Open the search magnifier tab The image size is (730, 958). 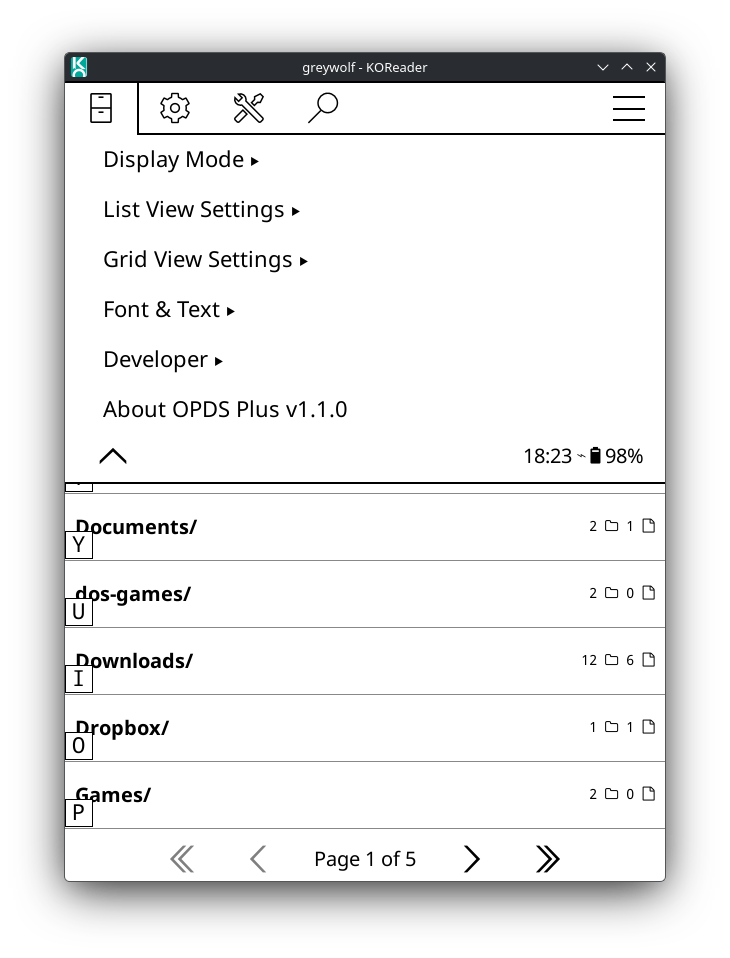pyautogui.click(x=323, y=108)
